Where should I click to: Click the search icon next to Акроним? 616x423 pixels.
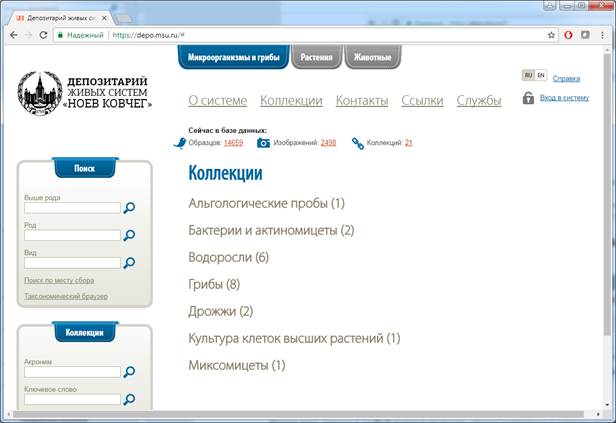(129, 372)
